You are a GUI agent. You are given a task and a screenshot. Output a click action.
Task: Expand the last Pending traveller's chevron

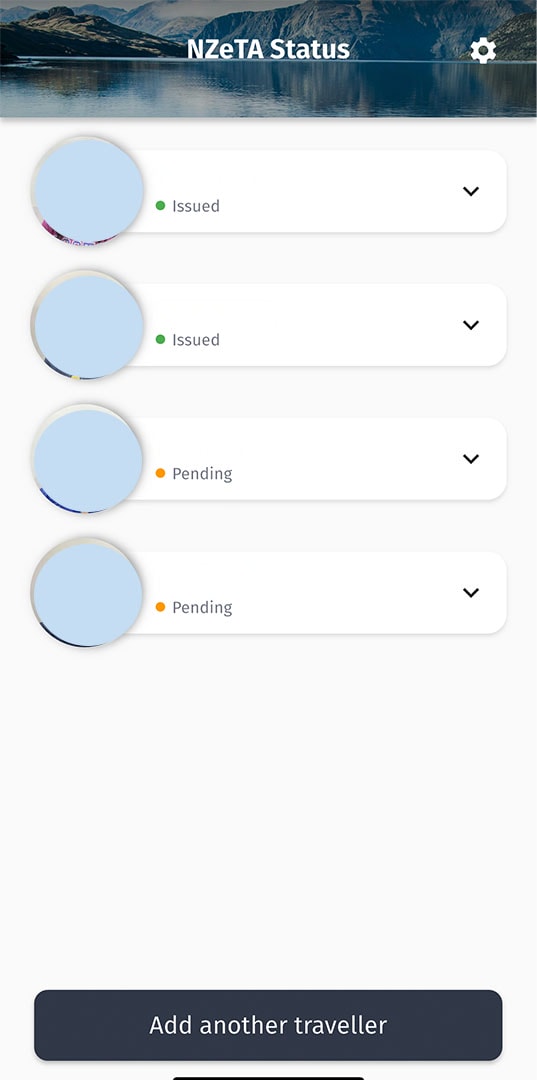click(x=471, y=592)
